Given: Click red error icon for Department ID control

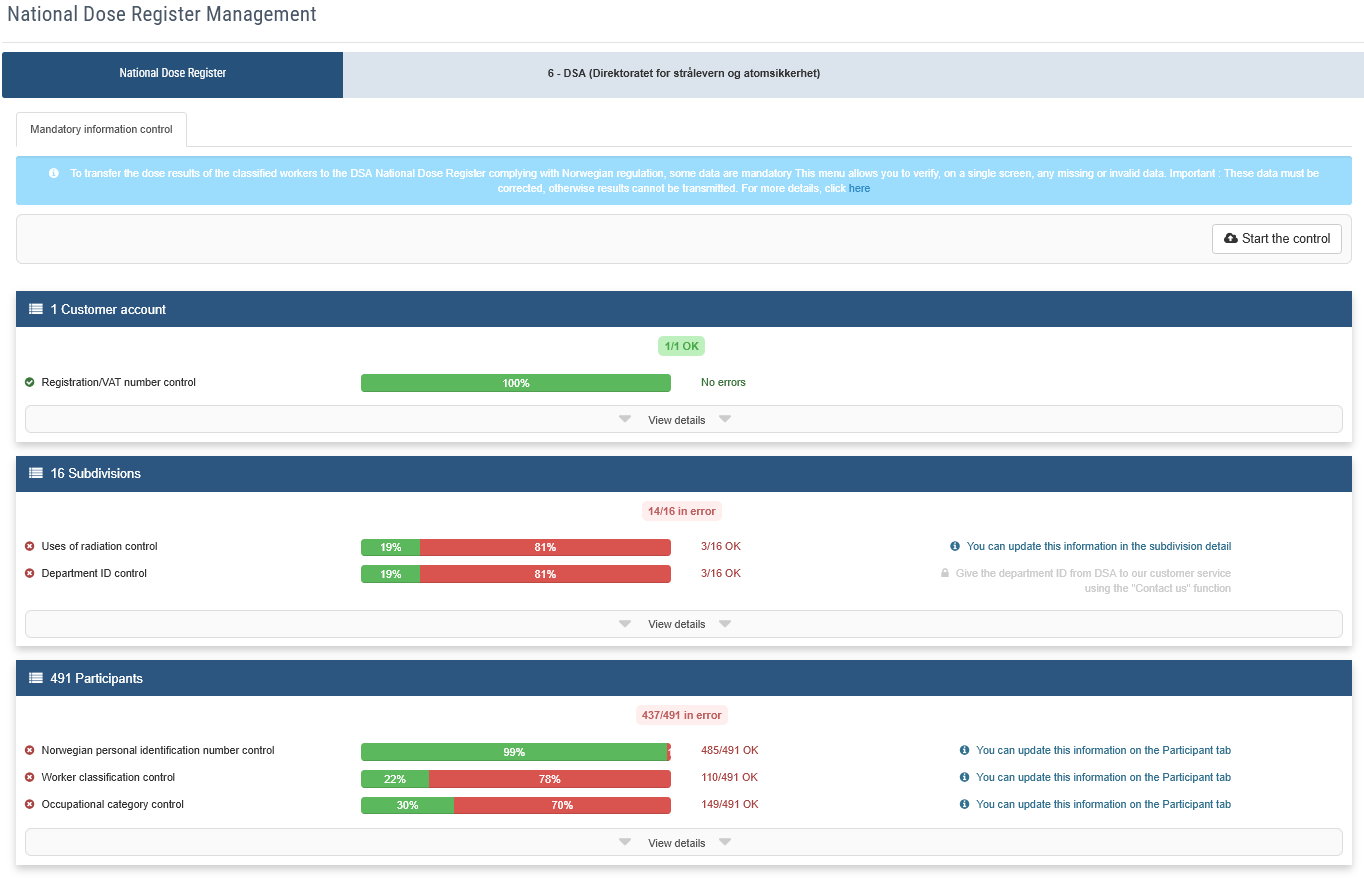Looking at the screenshot, I should point(30,573).
